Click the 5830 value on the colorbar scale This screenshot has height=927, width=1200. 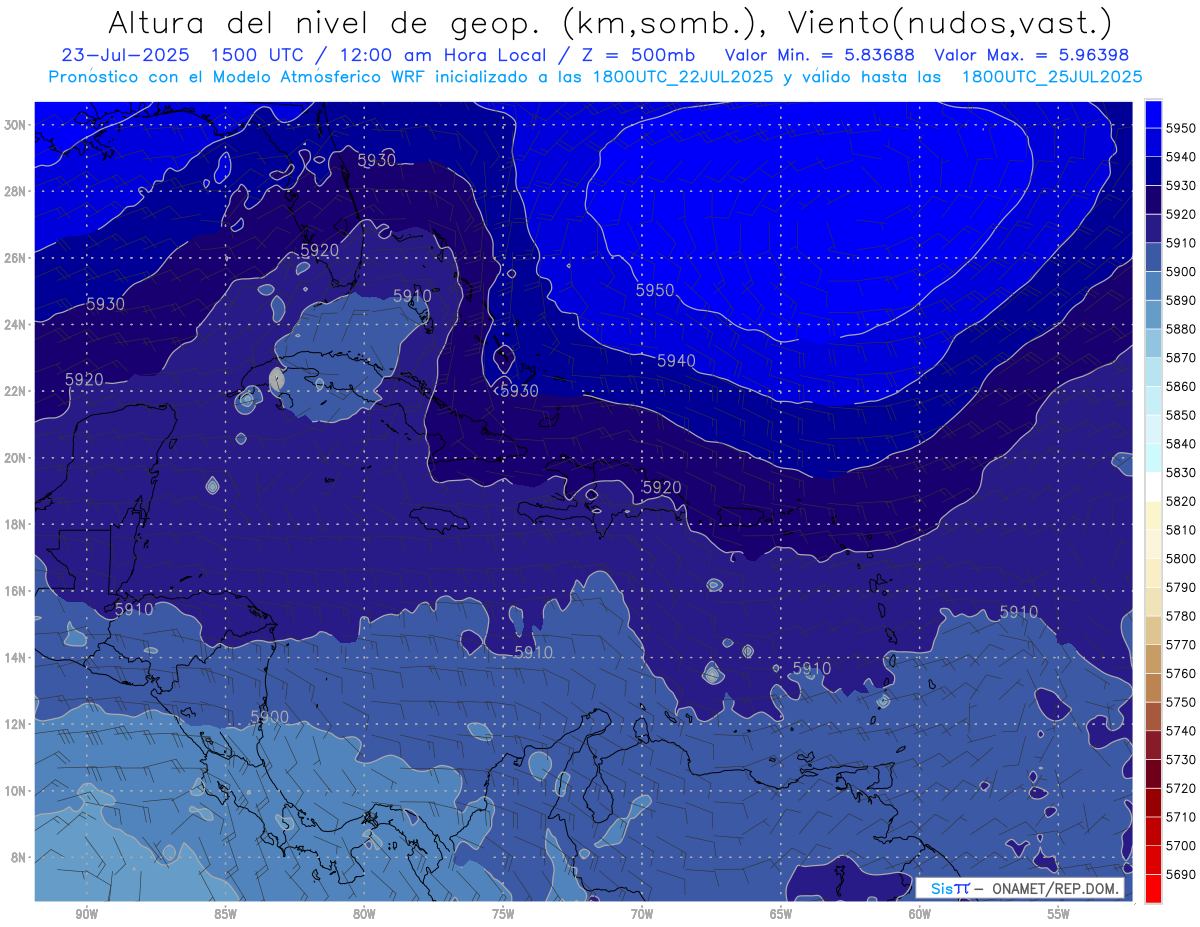point(1181,472)
